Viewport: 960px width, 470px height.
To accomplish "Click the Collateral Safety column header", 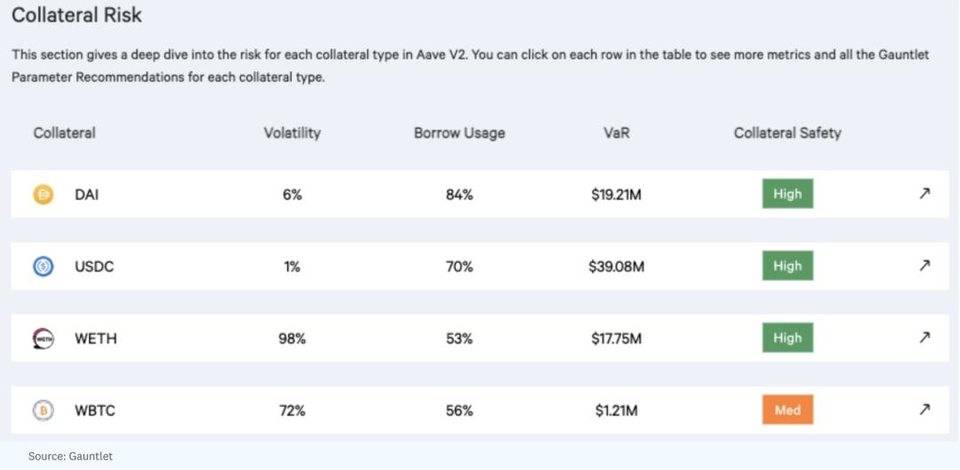I will point(787,133).
